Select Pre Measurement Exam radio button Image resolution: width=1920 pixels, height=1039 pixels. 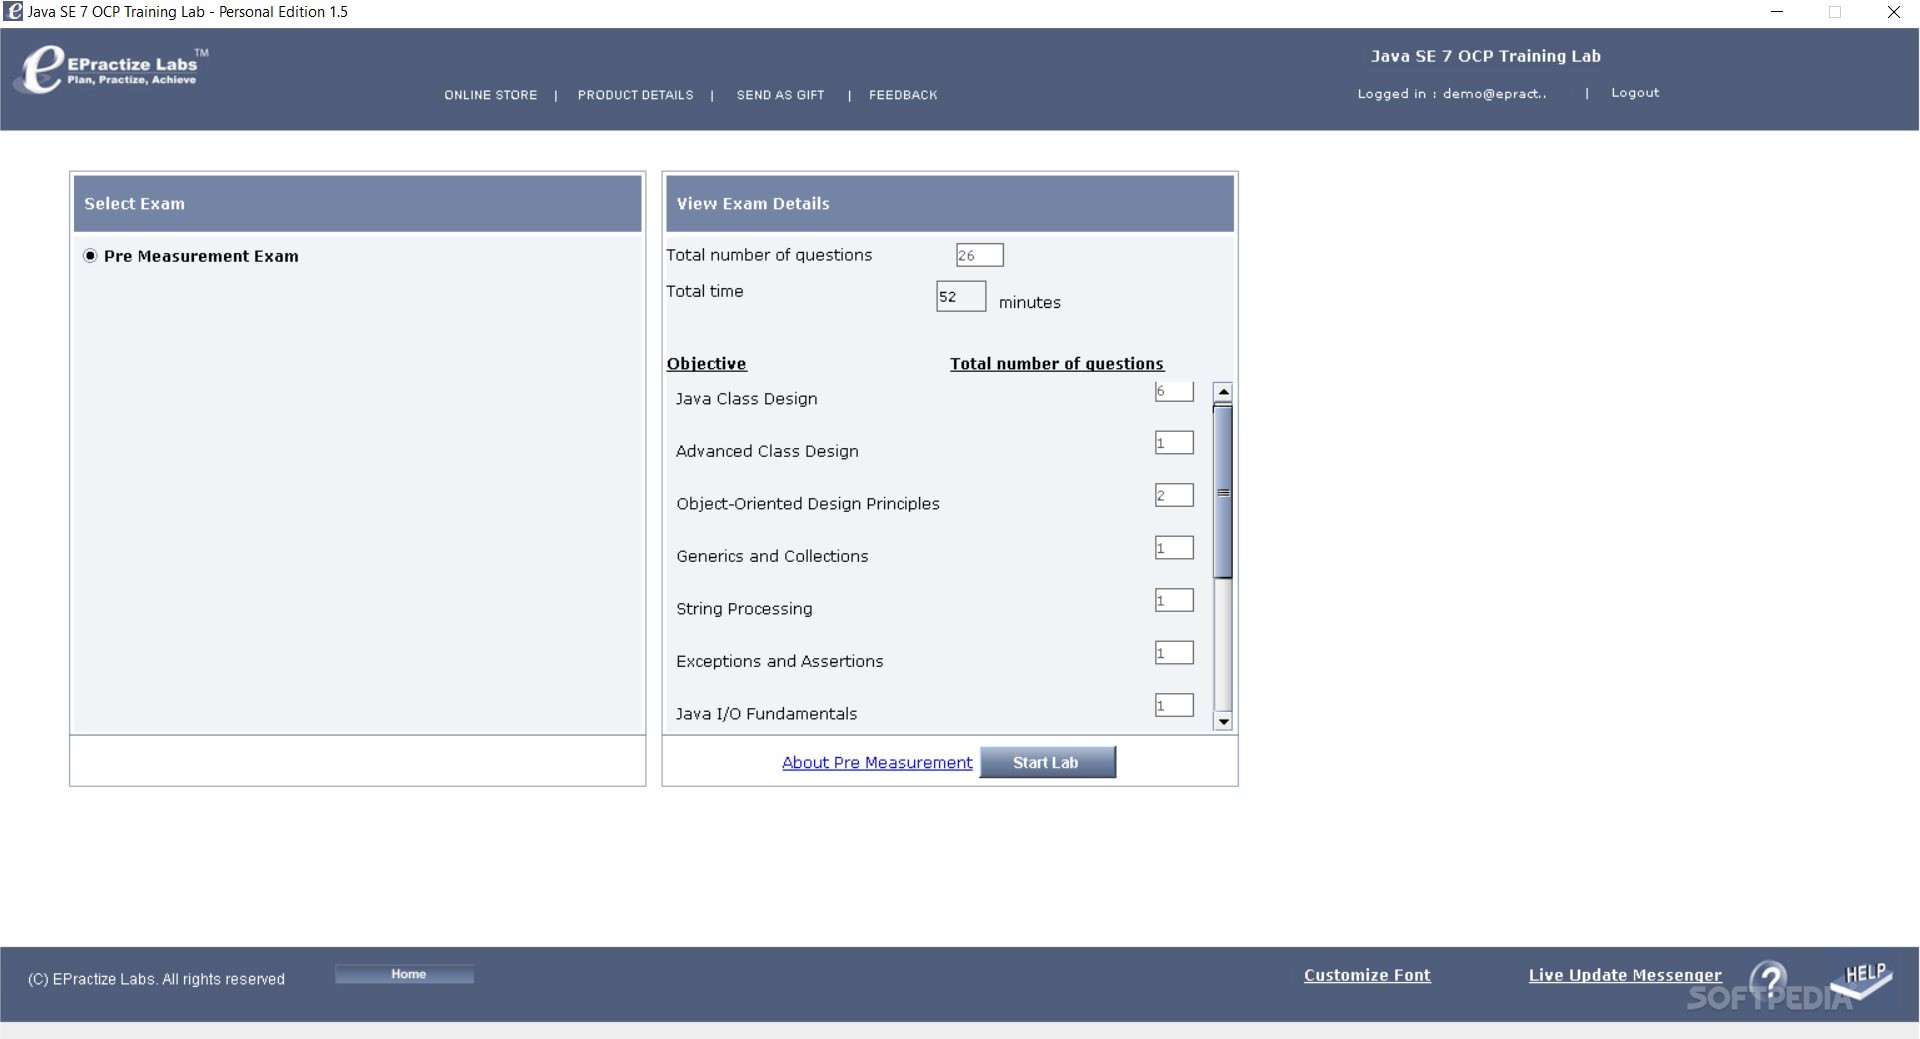pyautogui.click(x=90, y=256)
